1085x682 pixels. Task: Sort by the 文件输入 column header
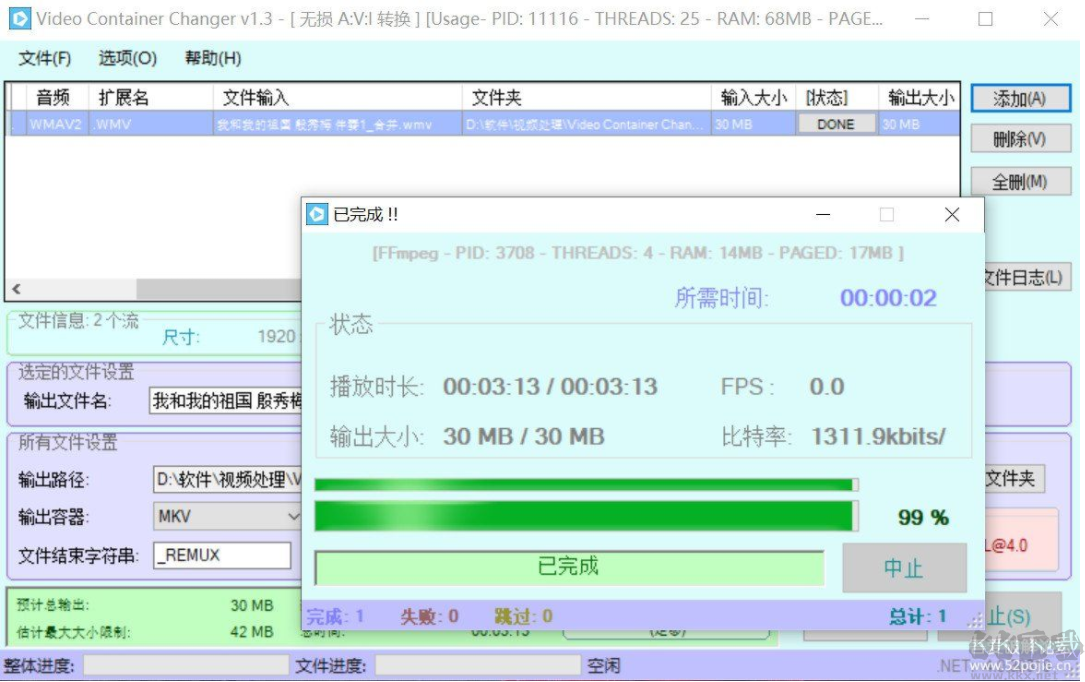click(340, 97)
